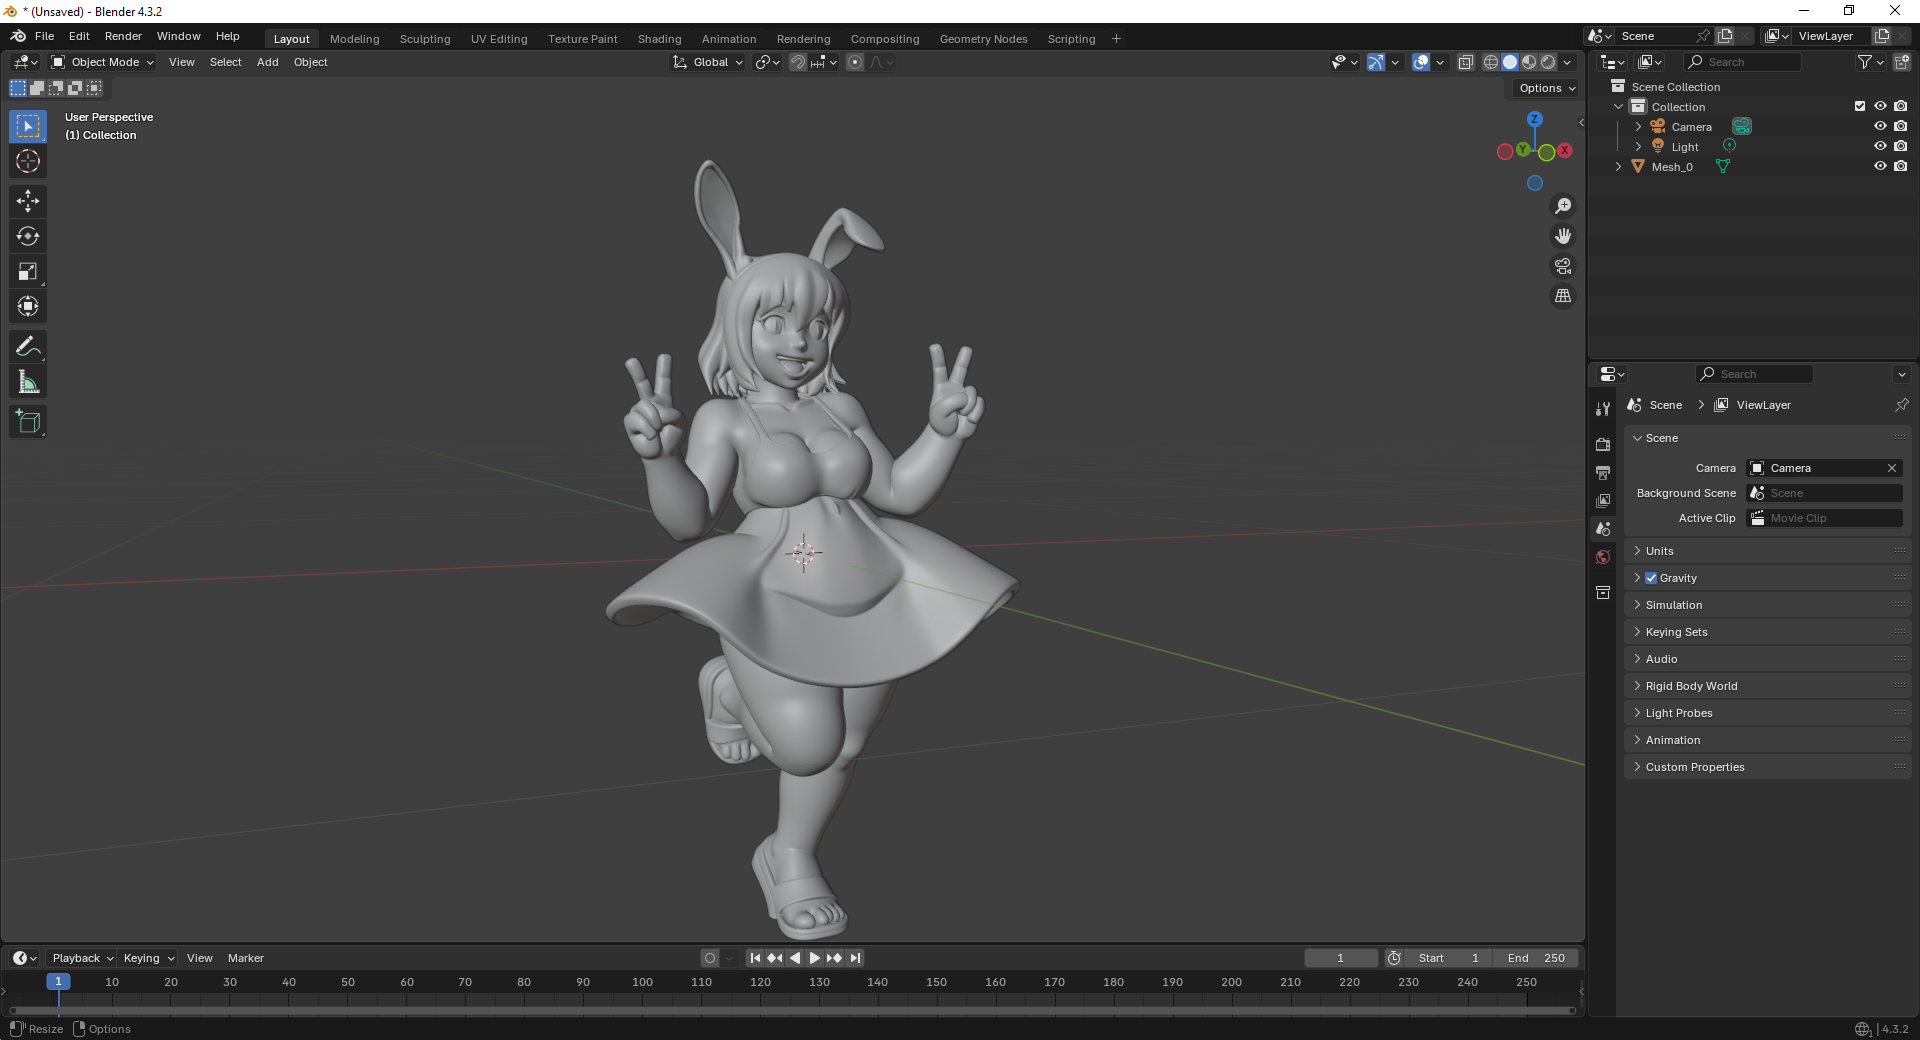Open the Object Mode dropdown
The width and height of the screenshot is (1920, 1040).
tap(104, 62)
